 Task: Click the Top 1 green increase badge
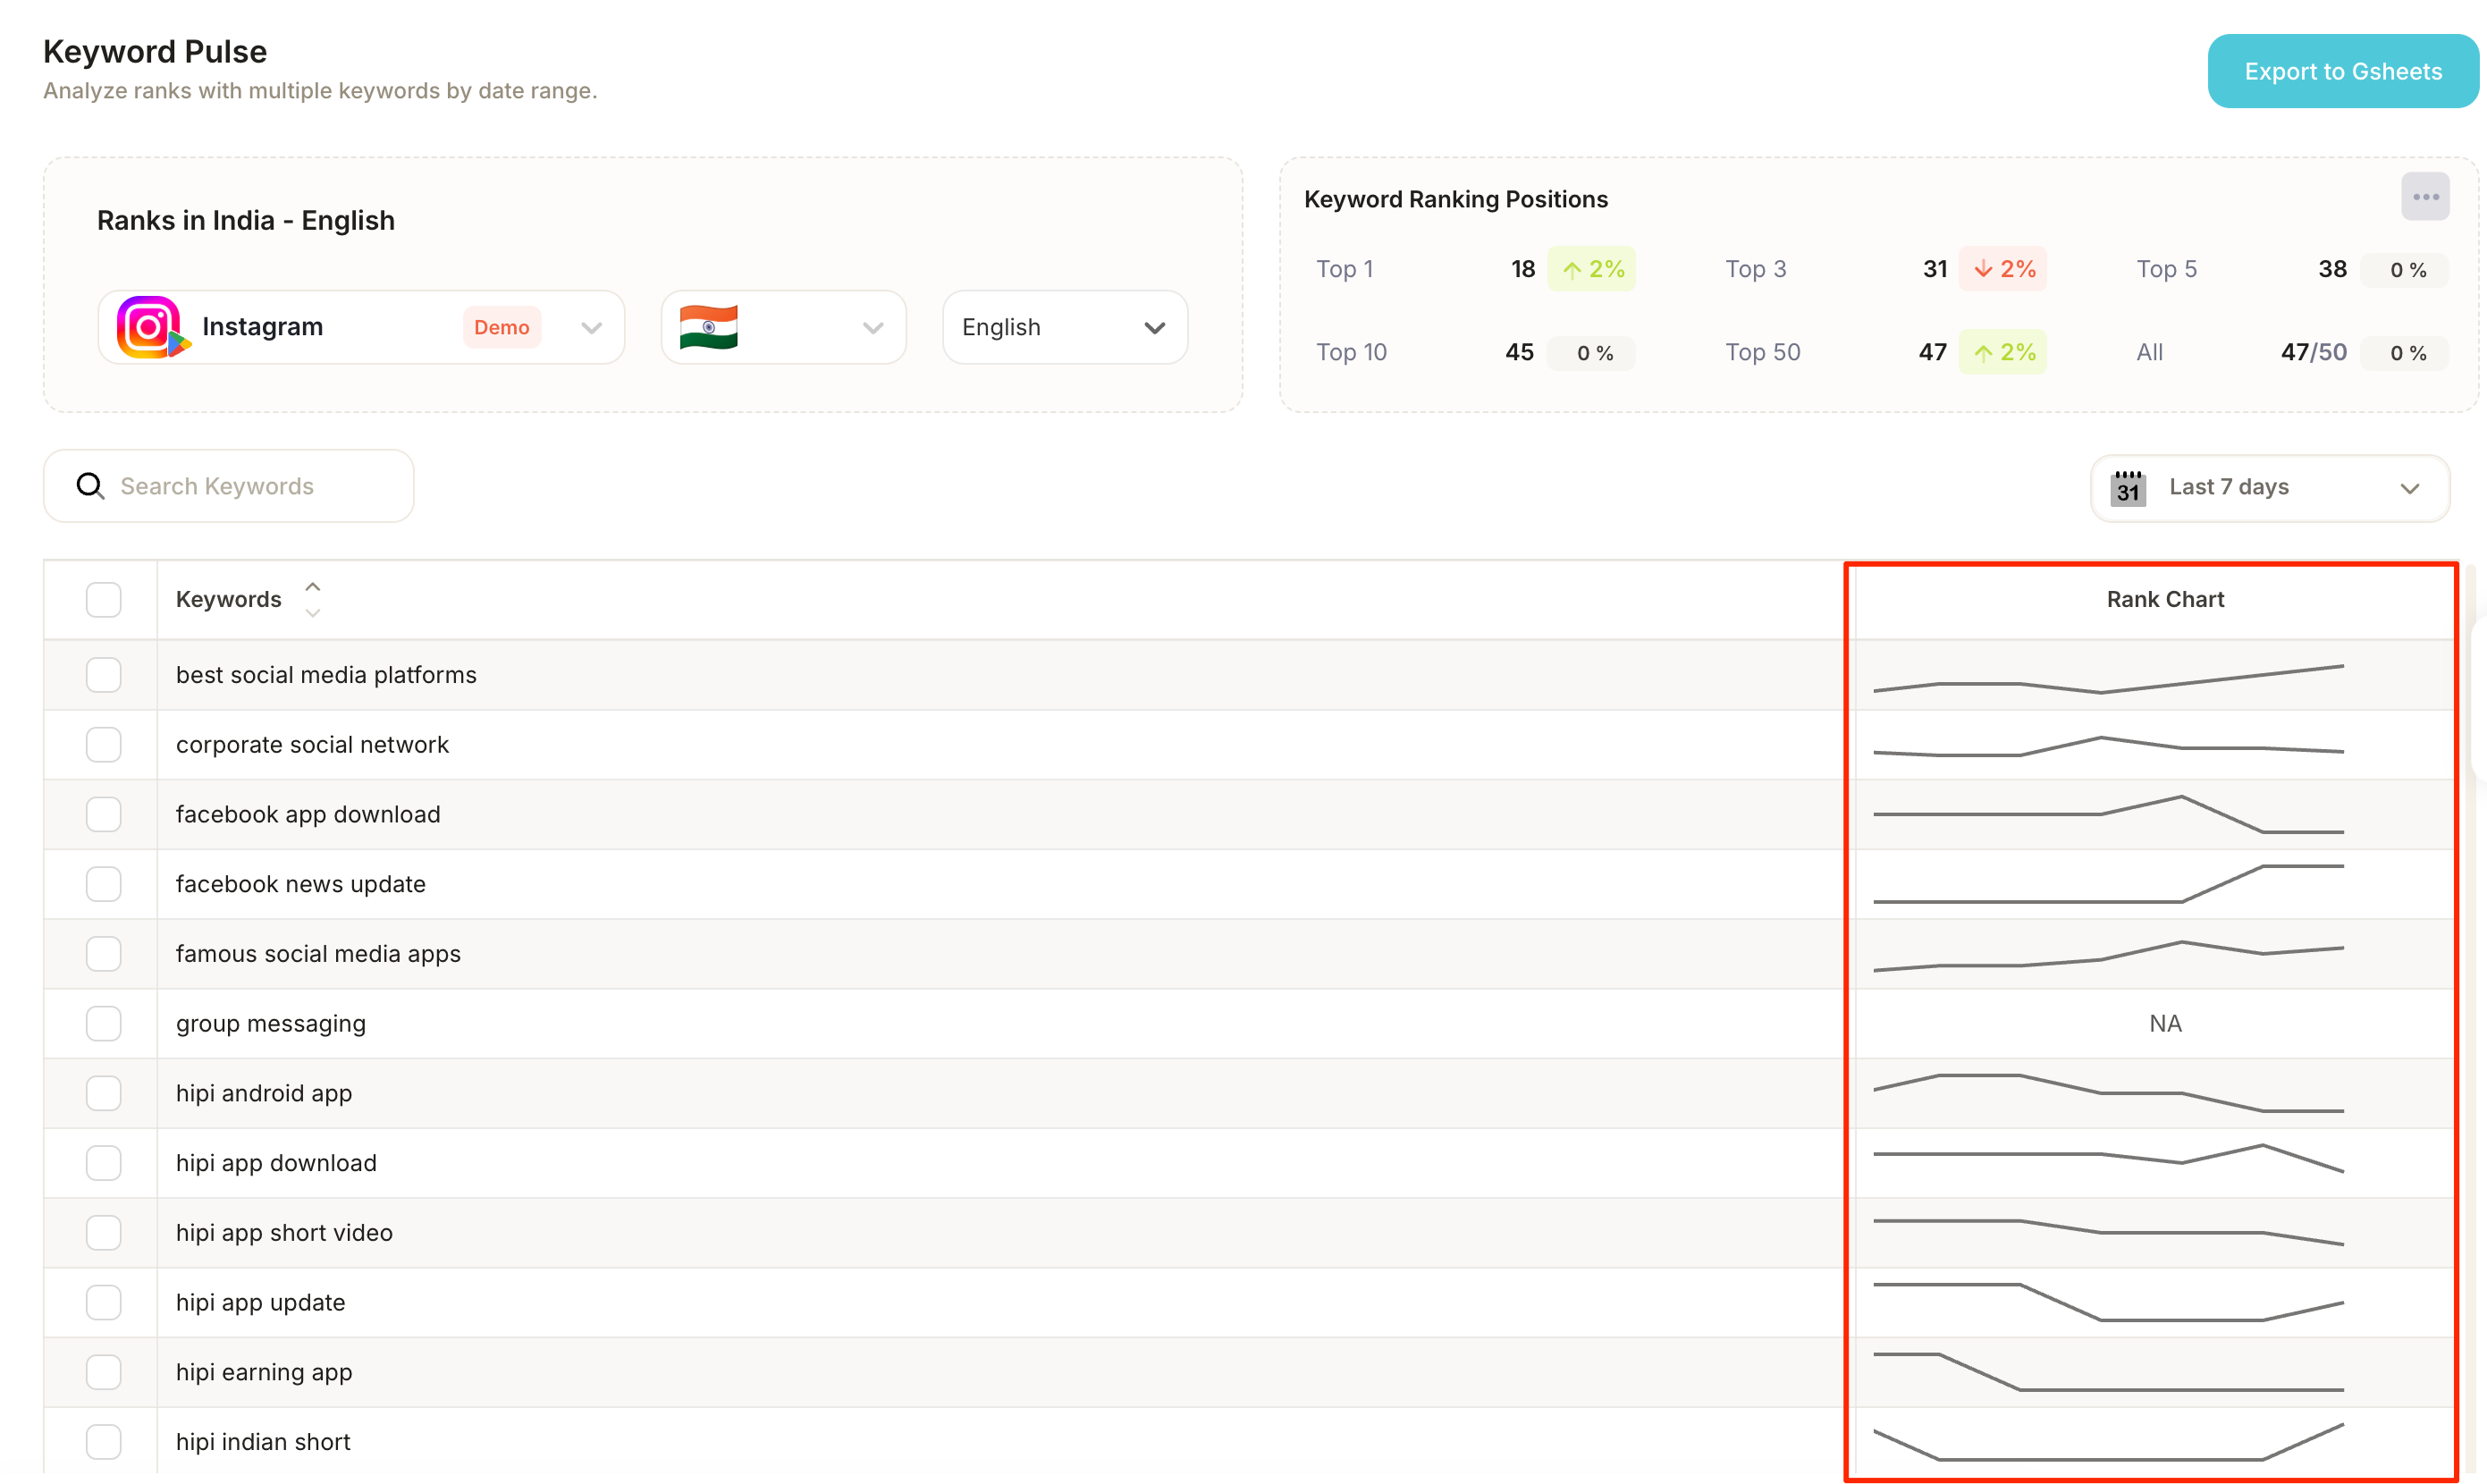click(x=1591, y=269)
